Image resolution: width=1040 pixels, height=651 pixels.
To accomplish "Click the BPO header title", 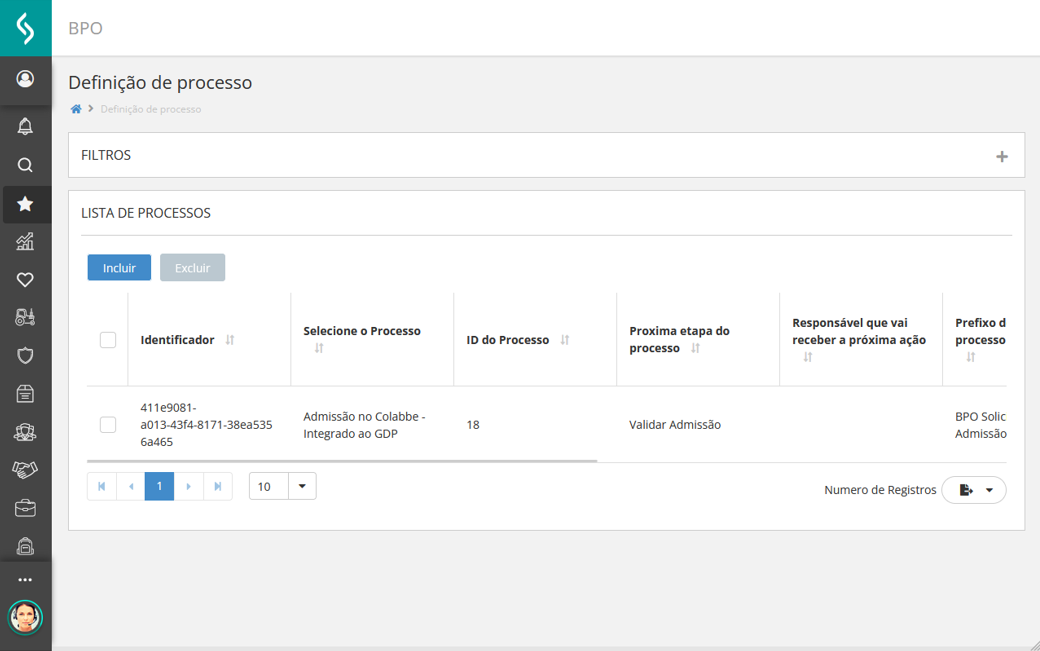I will (86, 29).
